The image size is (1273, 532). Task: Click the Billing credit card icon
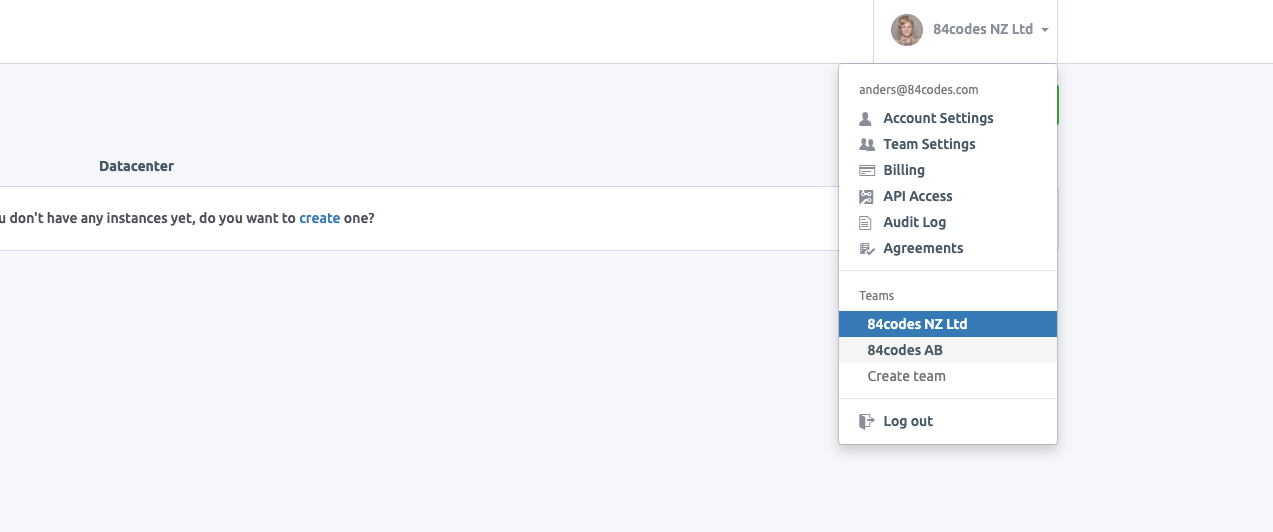pyautogui.click(x=867, y=171)
